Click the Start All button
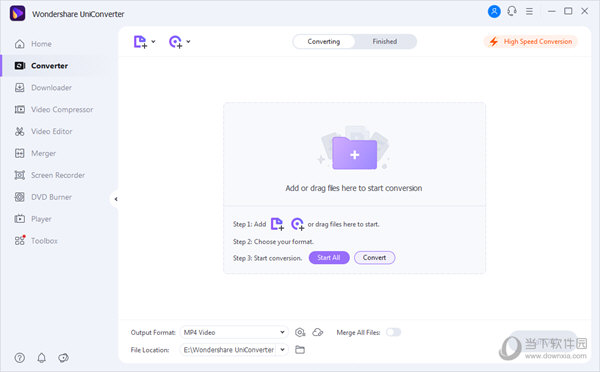 coord(329,258)
